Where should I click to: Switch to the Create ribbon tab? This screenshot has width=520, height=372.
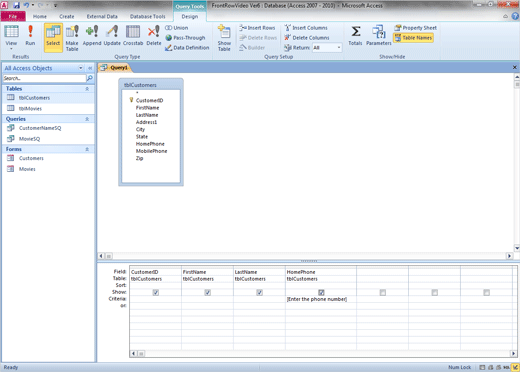click(67, 16)
